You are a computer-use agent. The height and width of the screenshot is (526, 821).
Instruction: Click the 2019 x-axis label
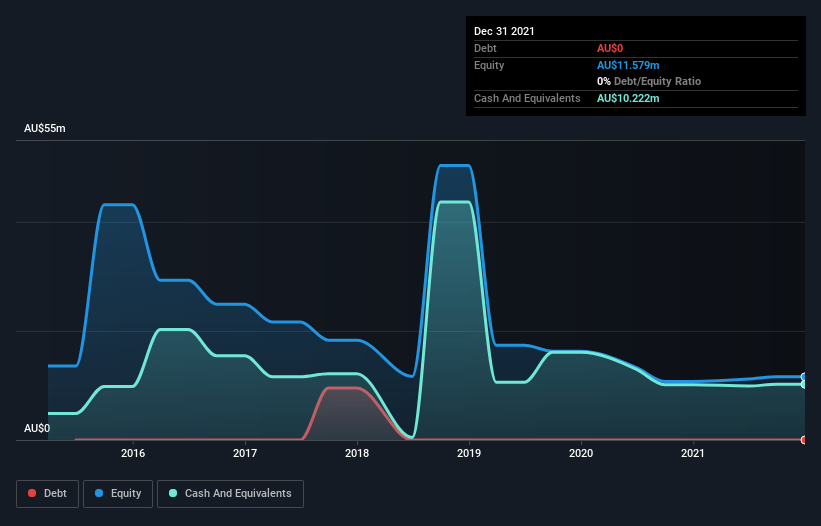click(469, 453)
